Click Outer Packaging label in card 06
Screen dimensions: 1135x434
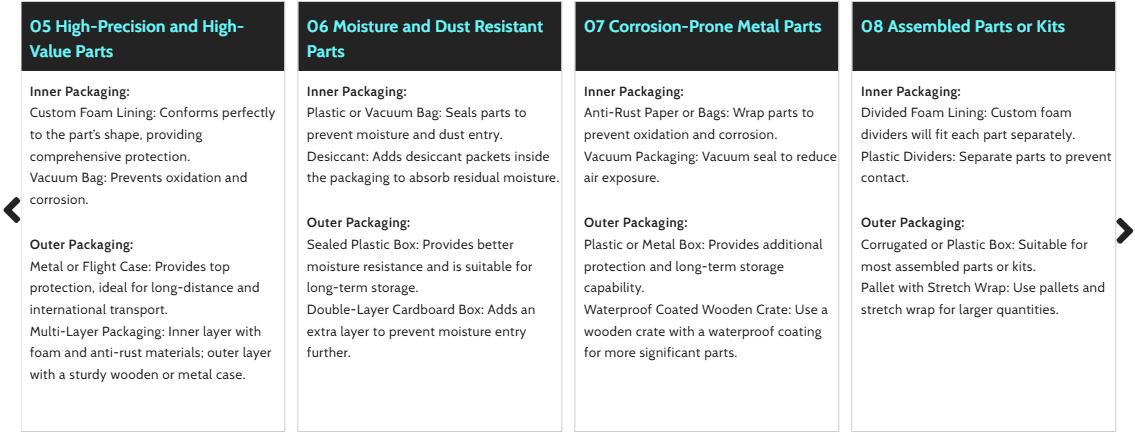(358, 223)
